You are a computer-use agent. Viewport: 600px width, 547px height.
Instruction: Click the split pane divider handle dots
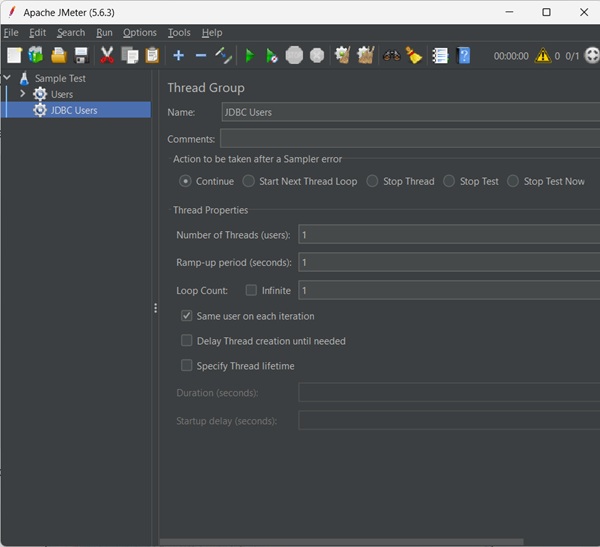click(x=155, y=308)
